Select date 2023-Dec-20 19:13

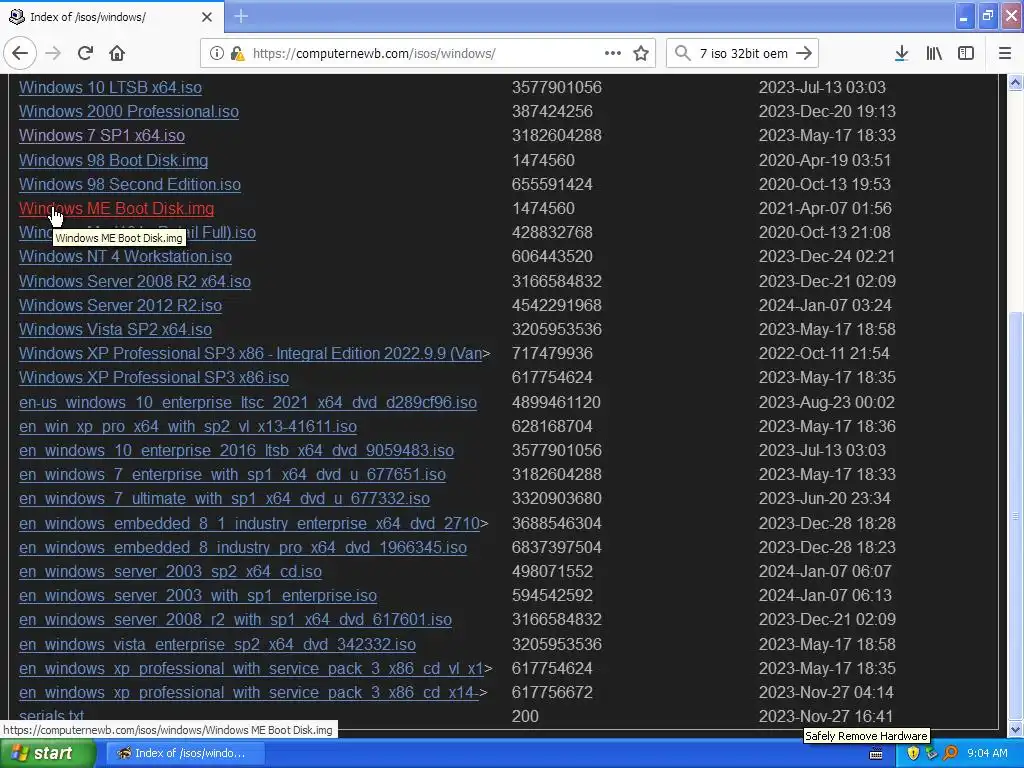pos(827,112)
